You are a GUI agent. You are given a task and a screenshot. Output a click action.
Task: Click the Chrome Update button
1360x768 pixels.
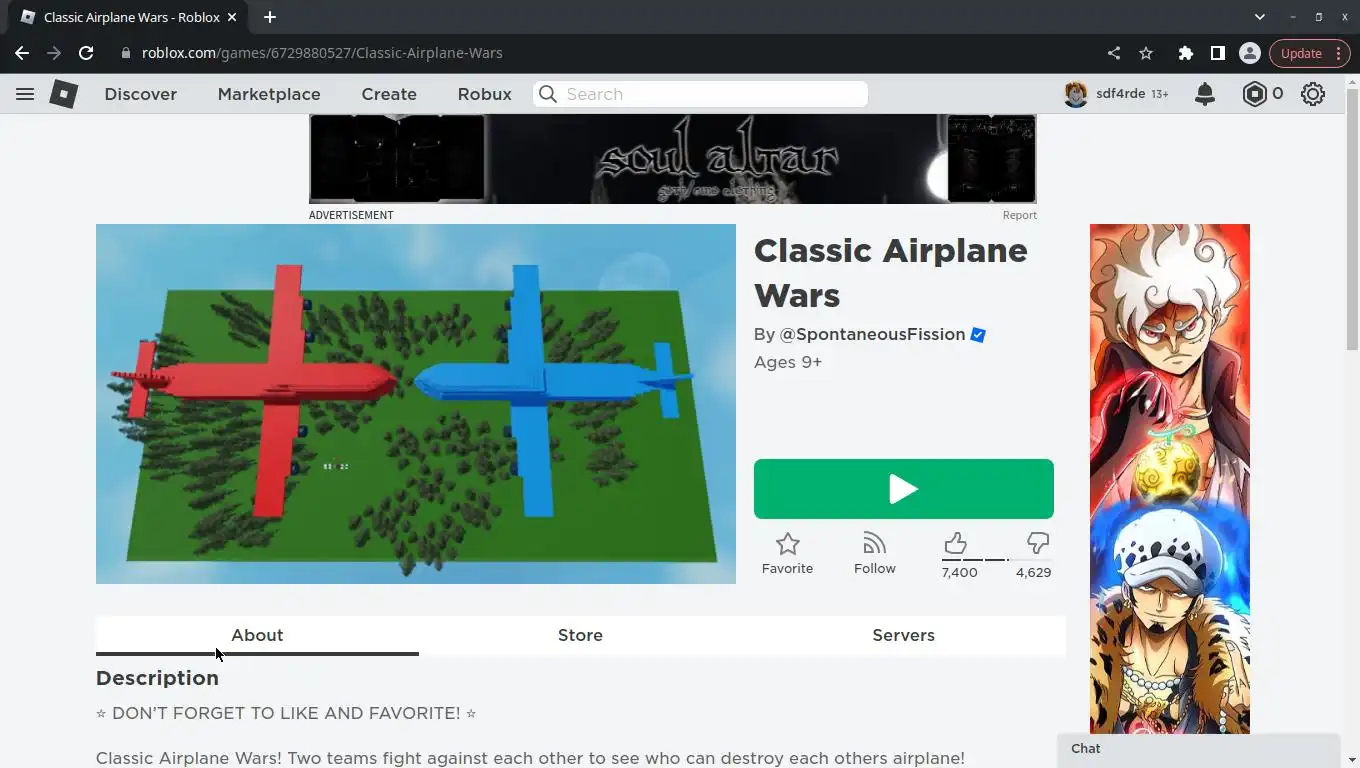(1309, 53)
